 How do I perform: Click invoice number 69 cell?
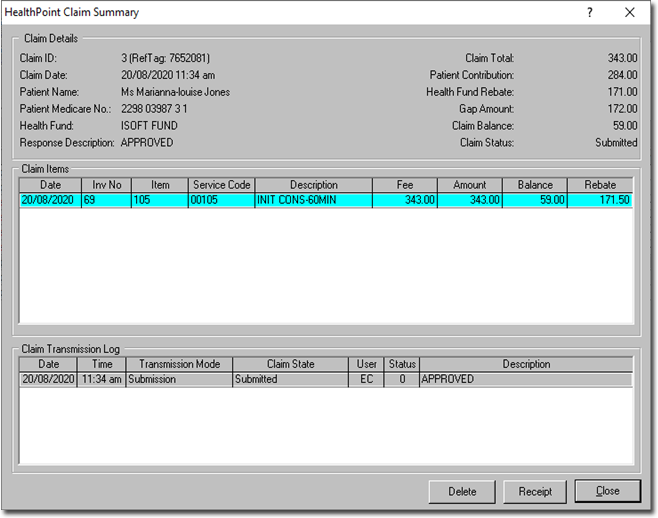click(x=107, y=200)
